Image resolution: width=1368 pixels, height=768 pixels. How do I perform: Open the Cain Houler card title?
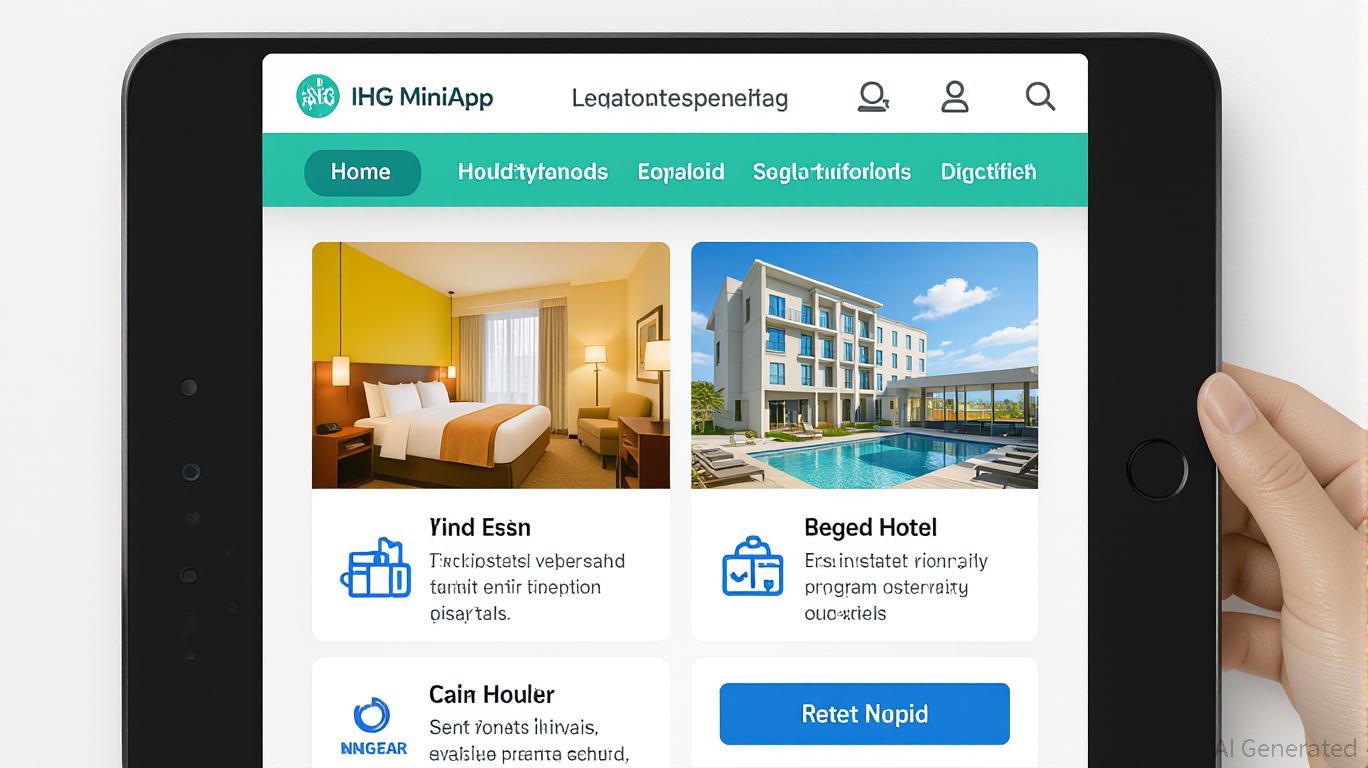pyautogui.click(x=492, y=694)
